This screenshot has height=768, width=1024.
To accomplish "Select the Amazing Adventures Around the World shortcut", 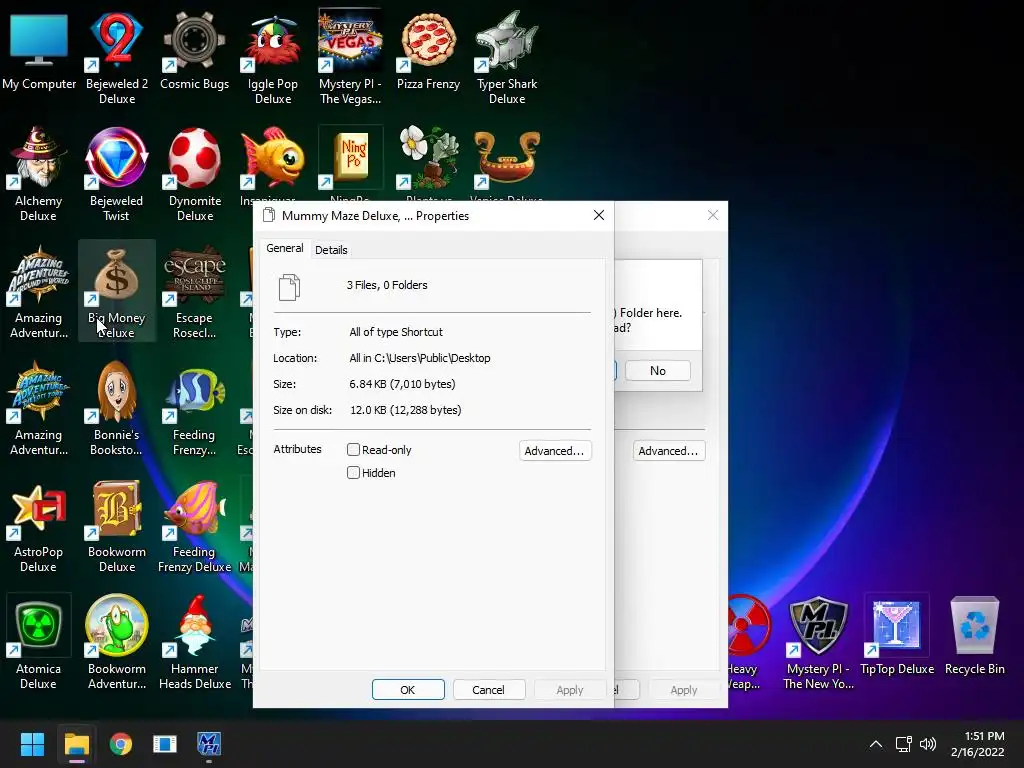I will tap(39, 291).
